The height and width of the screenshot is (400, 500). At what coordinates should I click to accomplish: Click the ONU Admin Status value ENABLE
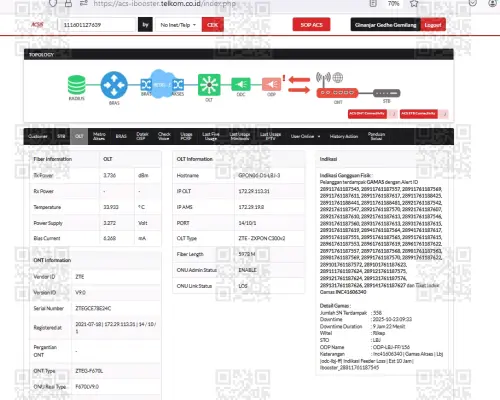247,270
